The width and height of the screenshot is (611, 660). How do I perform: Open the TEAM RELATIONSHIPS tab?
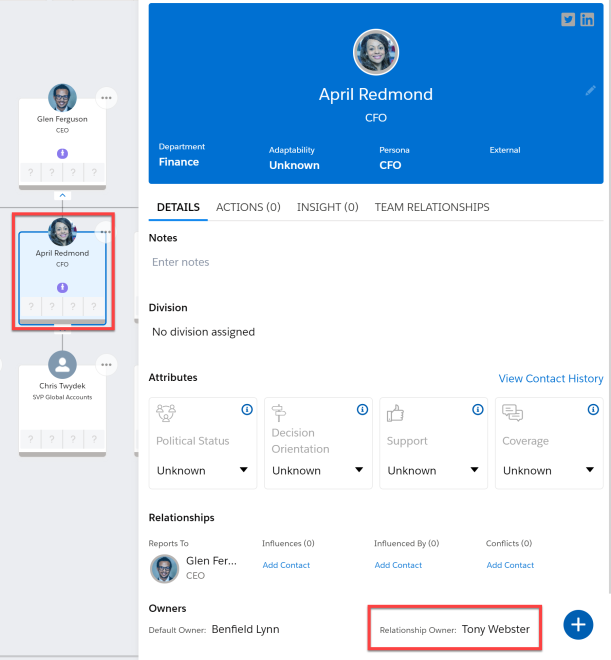(432, 207)
